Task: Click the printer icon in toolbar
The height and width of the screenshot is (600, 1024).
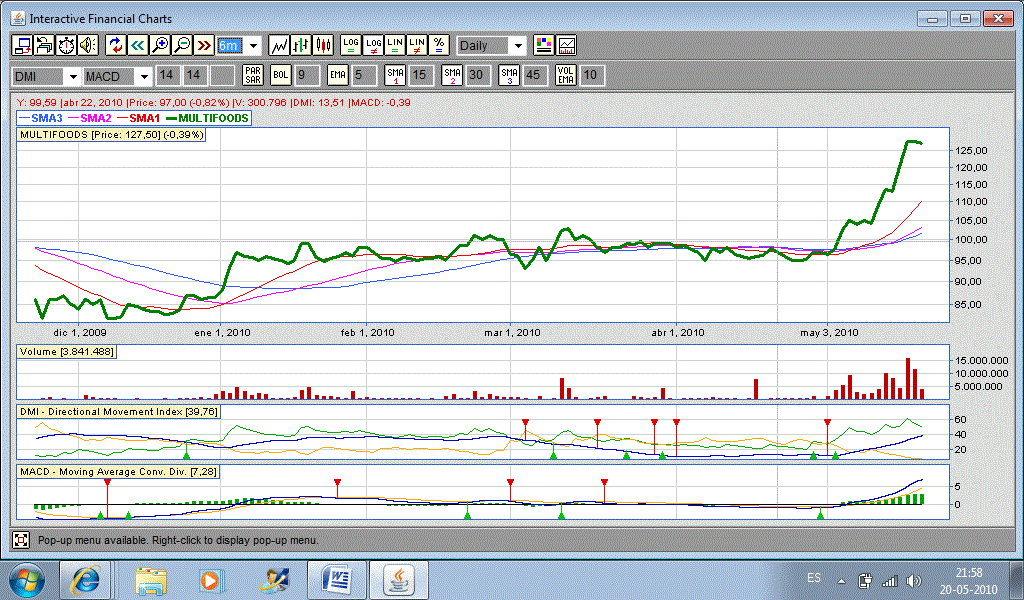Action: click(x=44, y=45)
